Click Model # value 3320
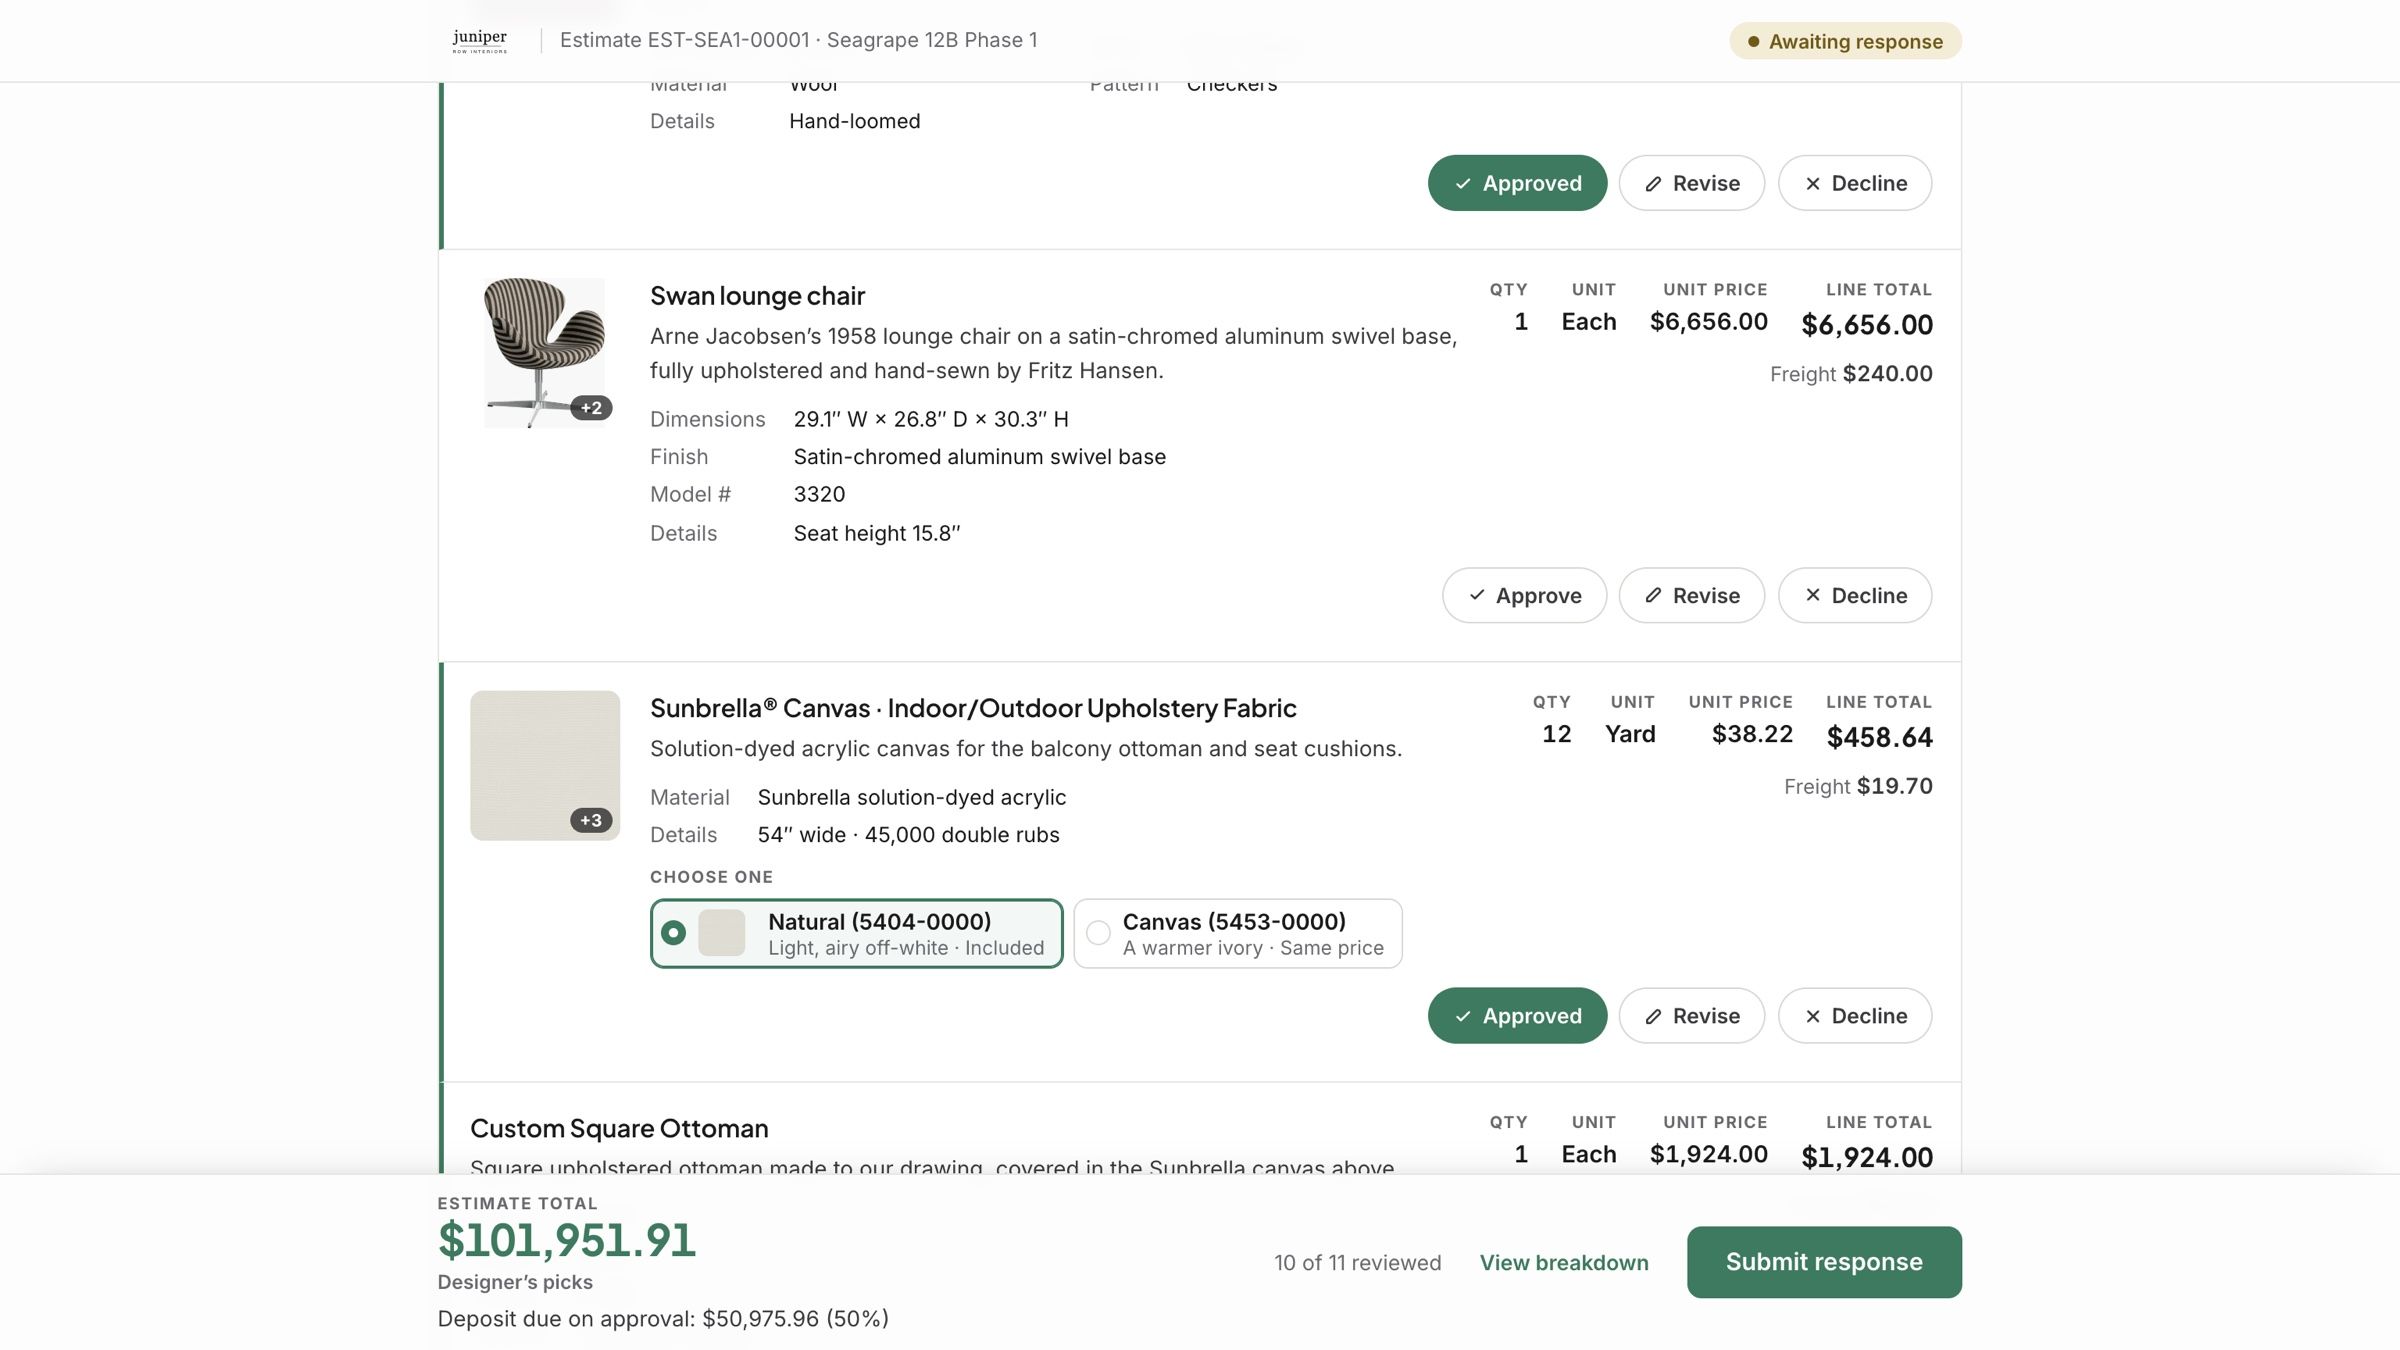 click(x=819, y=495)
